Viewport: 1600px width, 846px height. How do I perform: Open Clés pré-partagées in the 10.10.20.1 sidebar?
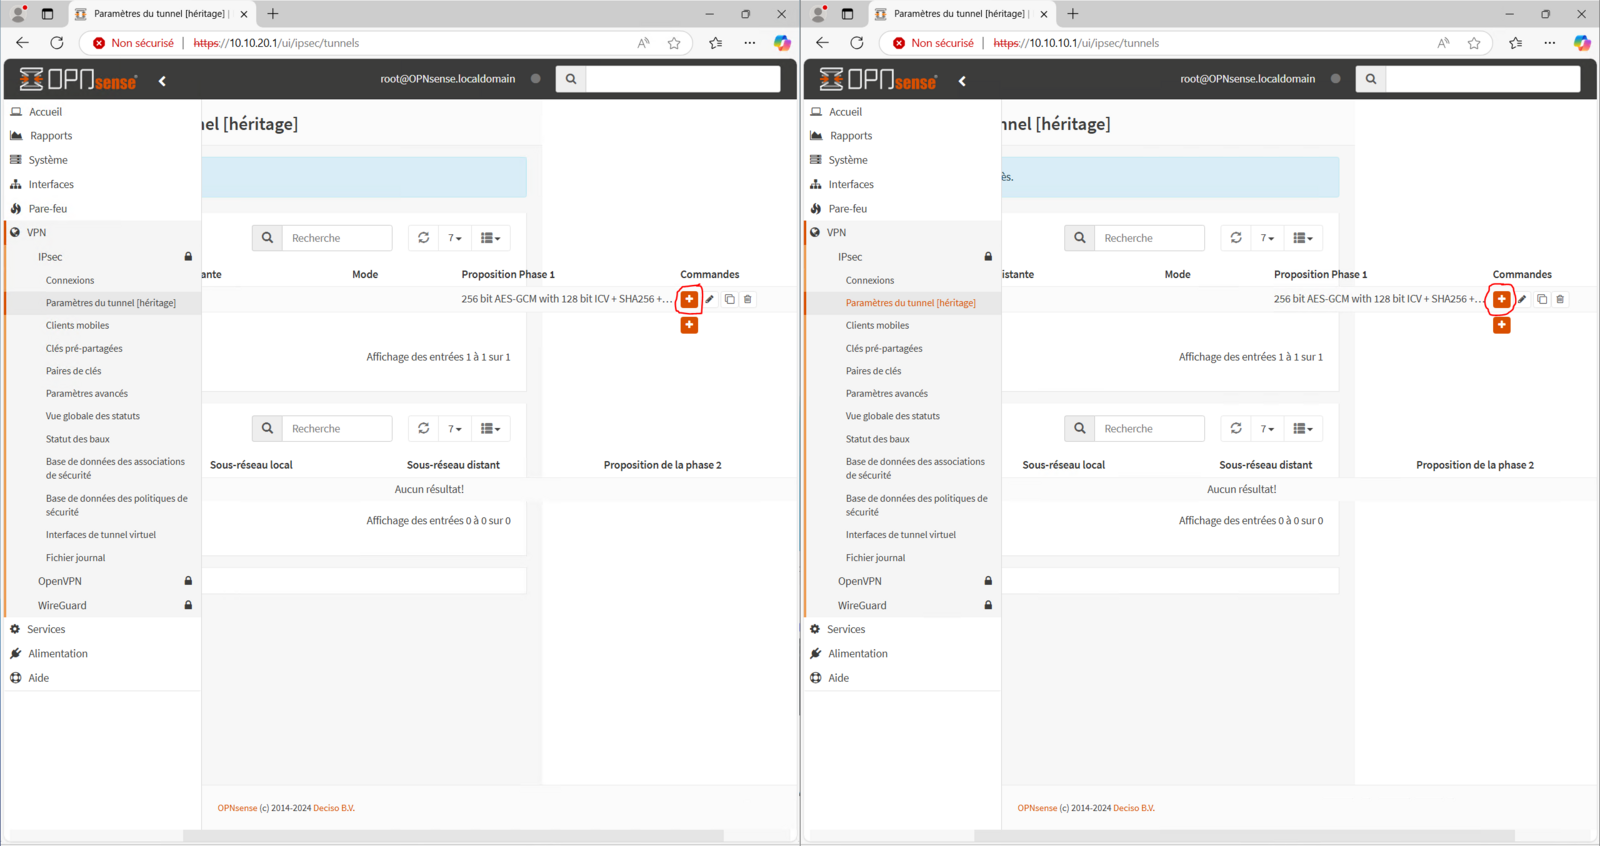tap(84, 348)
